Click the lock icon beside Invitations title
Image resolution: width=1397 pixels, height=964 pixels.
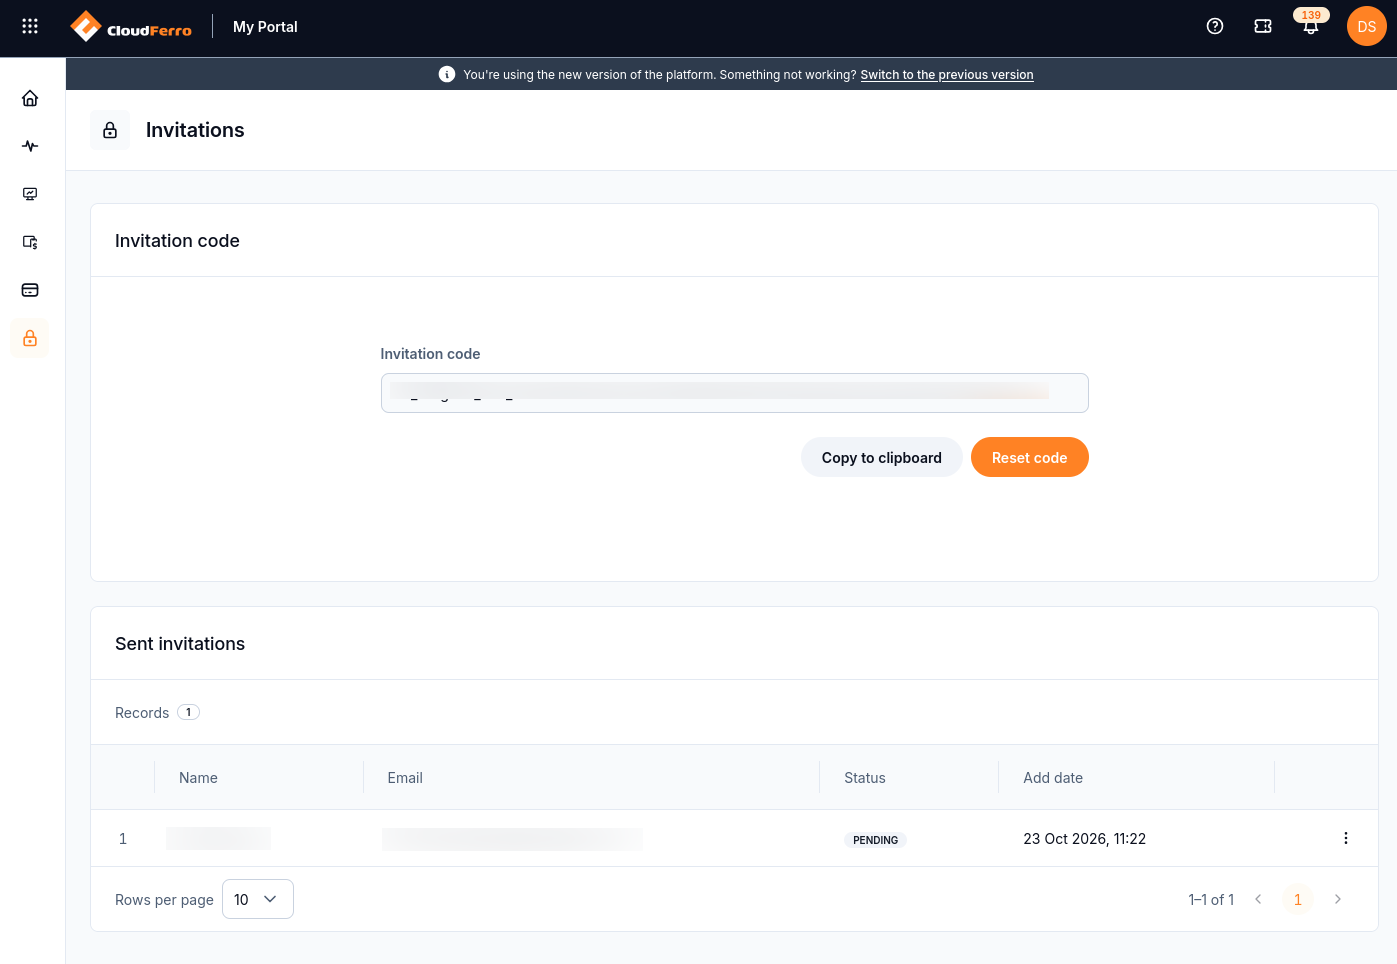tap(110, 130)
